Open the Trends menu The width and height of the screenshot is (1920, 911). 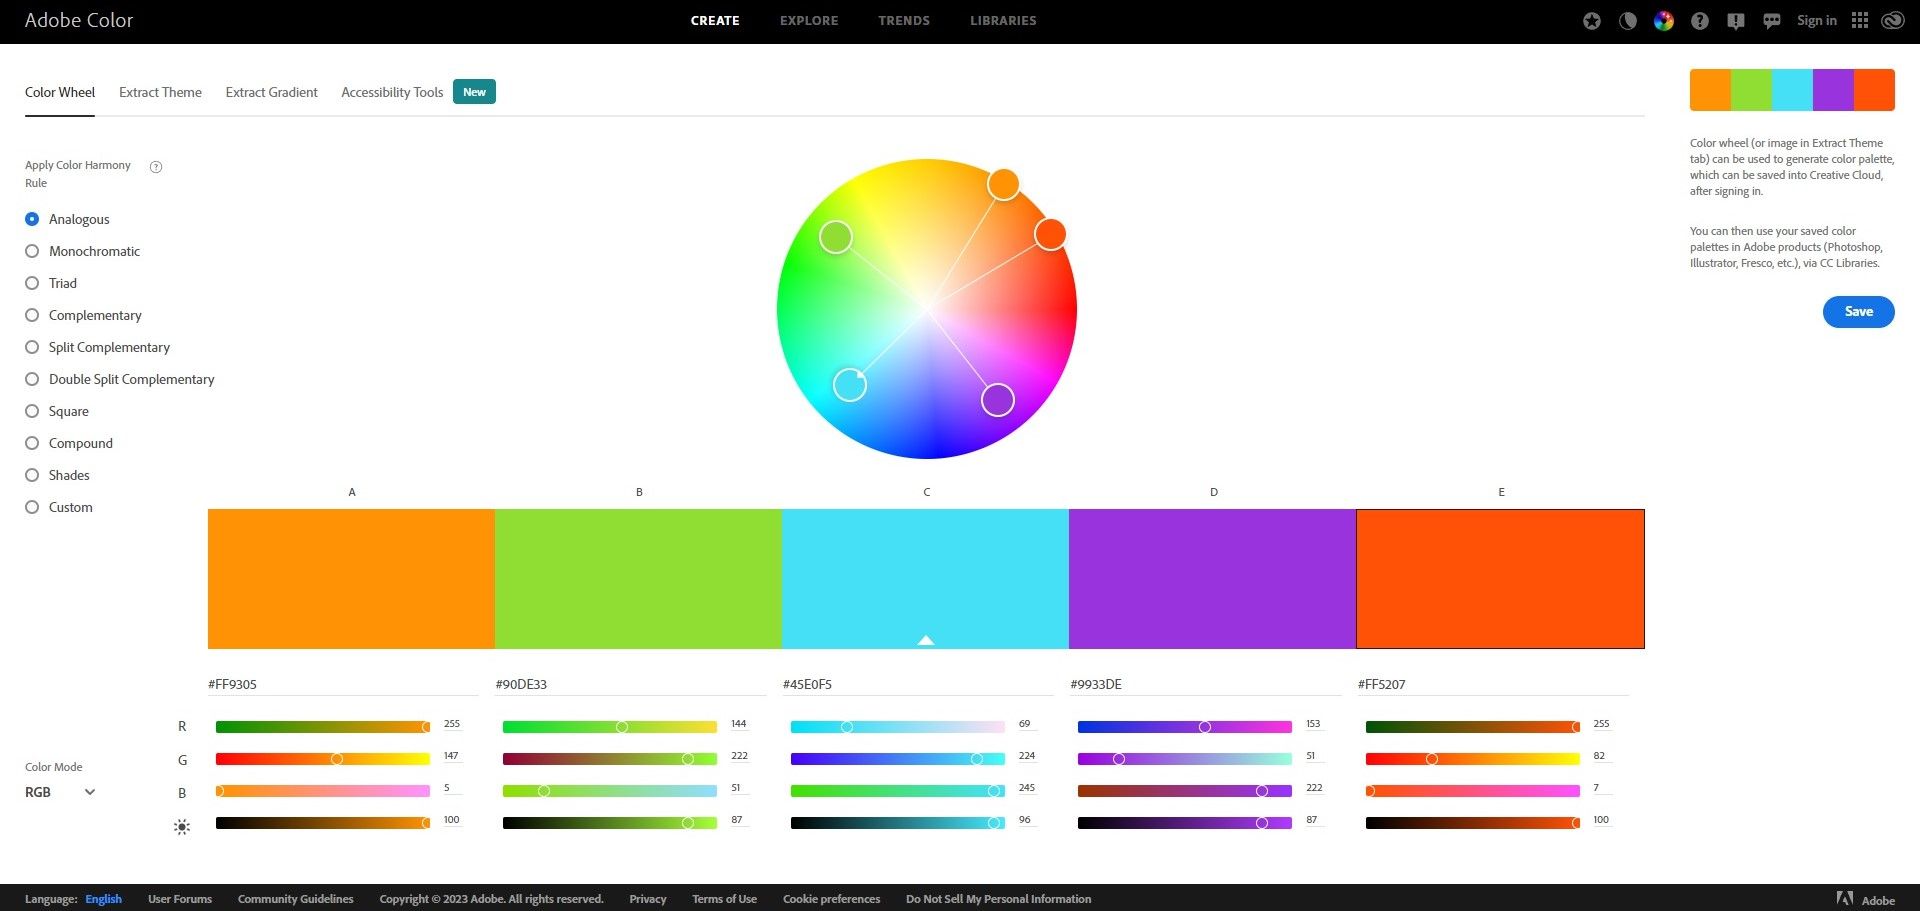pyautogui.click(x=904, y=21)
